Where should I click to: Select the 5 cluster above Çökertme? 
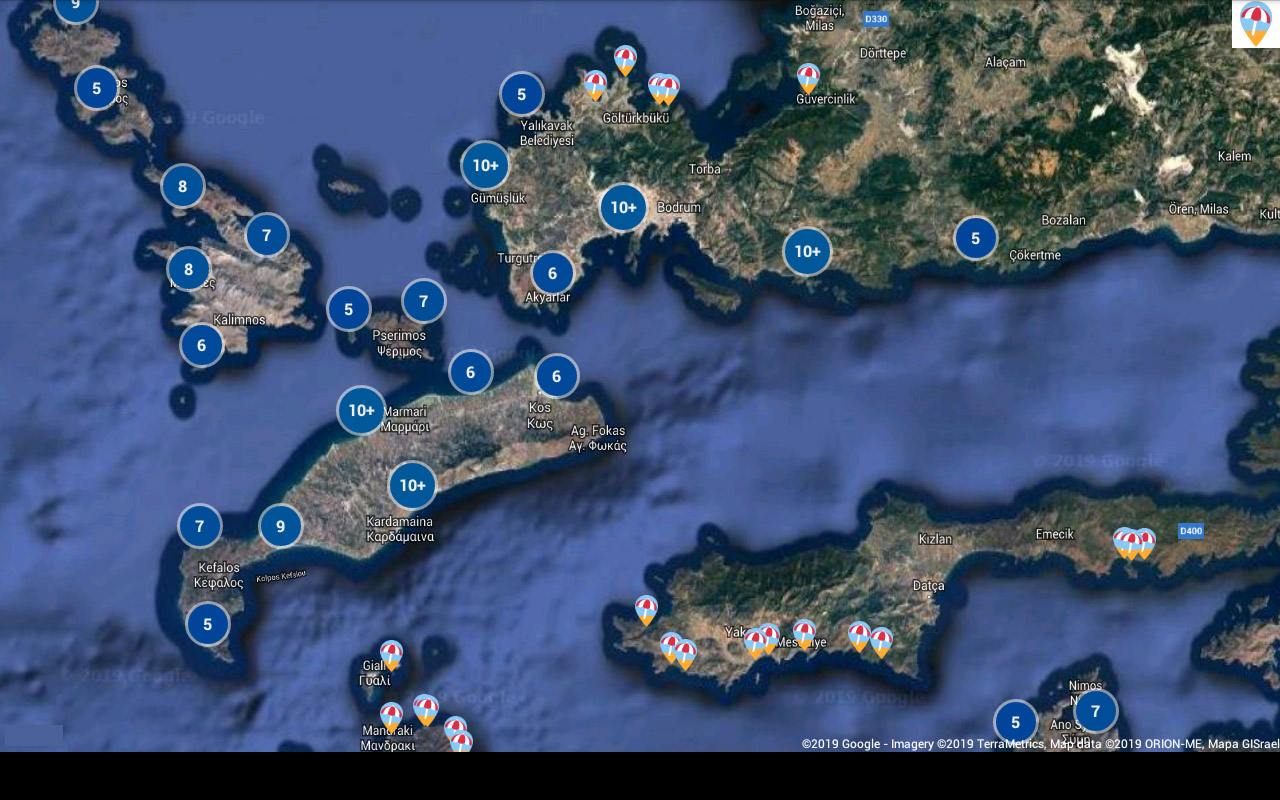pyautogui.click(x=975, y=238)
